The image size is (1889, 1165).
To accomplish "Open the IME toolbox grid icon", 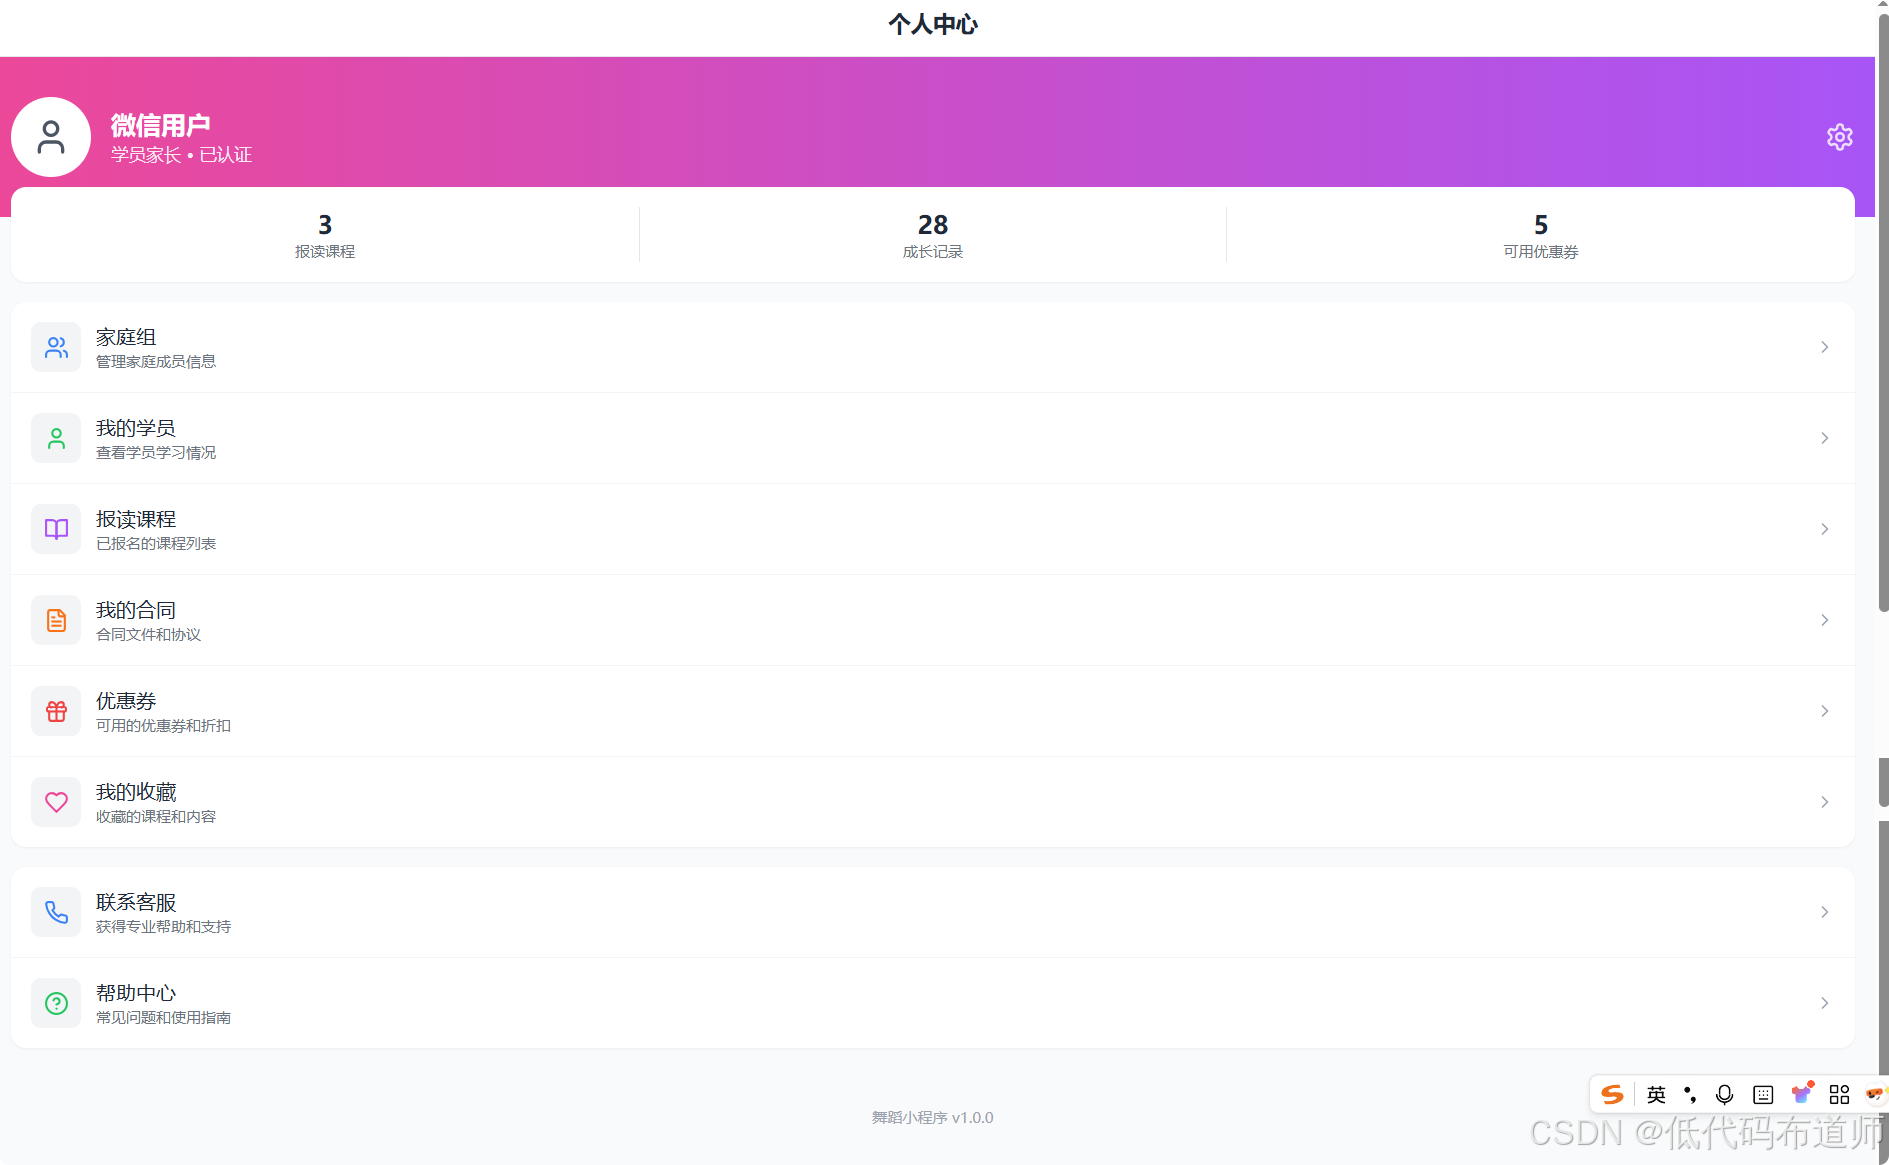I will click(1839, 1094).
